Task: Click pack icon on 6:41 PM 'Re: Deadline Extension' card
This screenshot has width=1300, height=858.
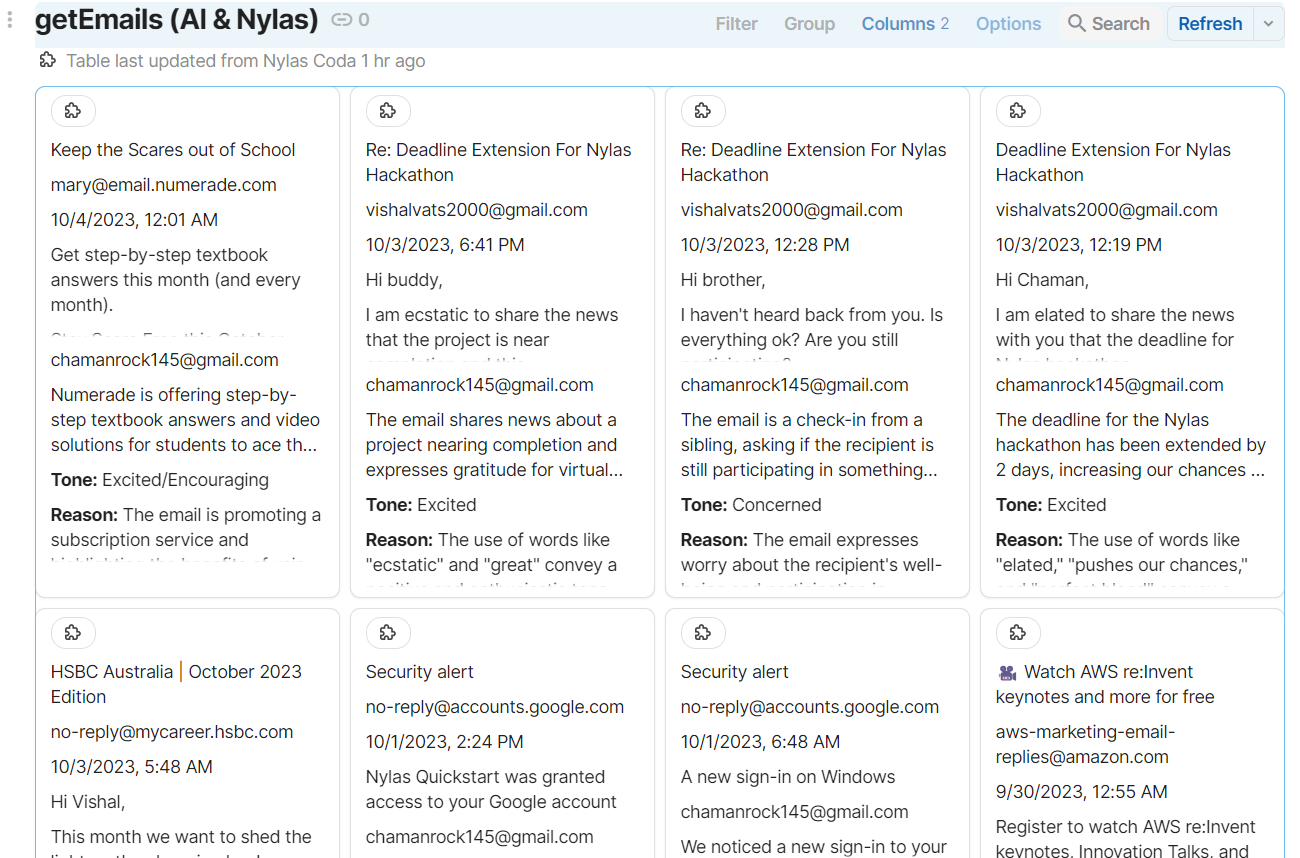Action: click(388, 111)
